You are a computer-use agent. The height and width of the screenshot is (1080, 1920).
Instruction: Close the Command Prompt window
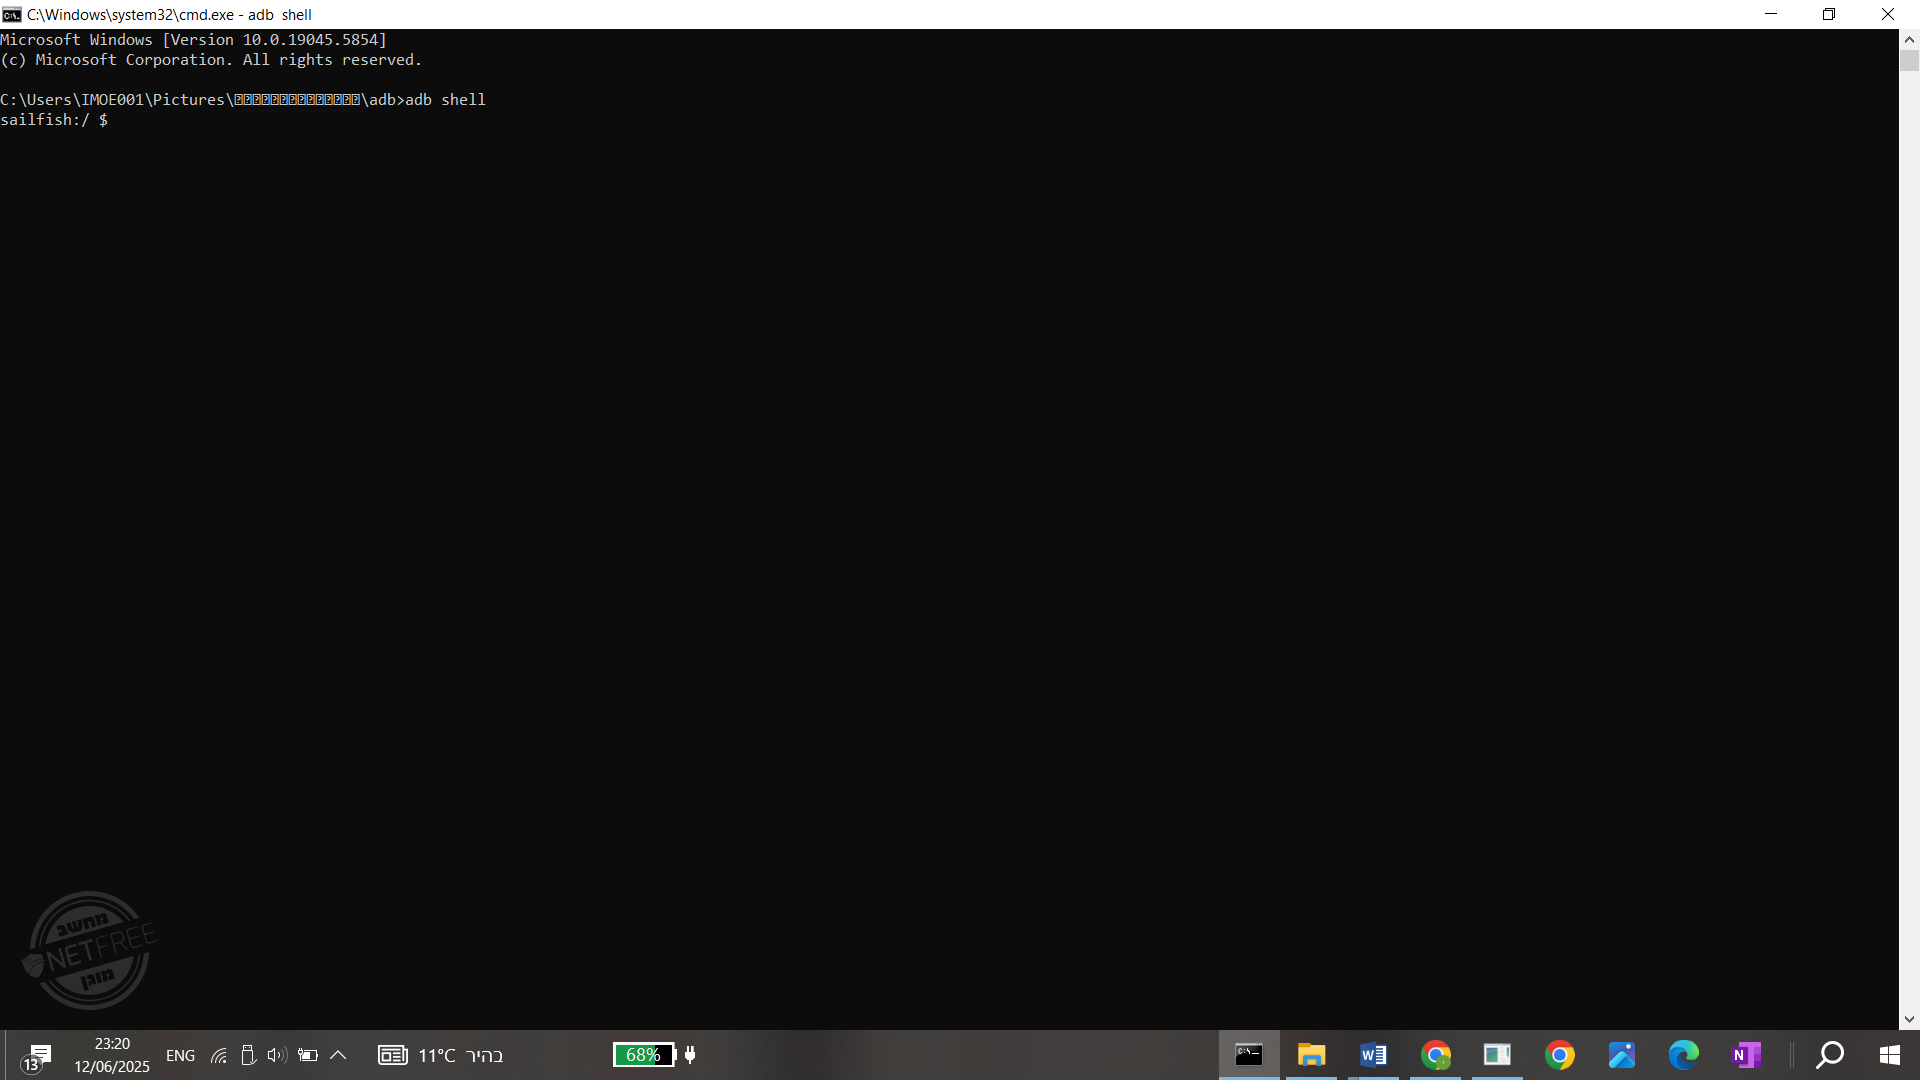pyautogui.click(x=1888, y=14)
